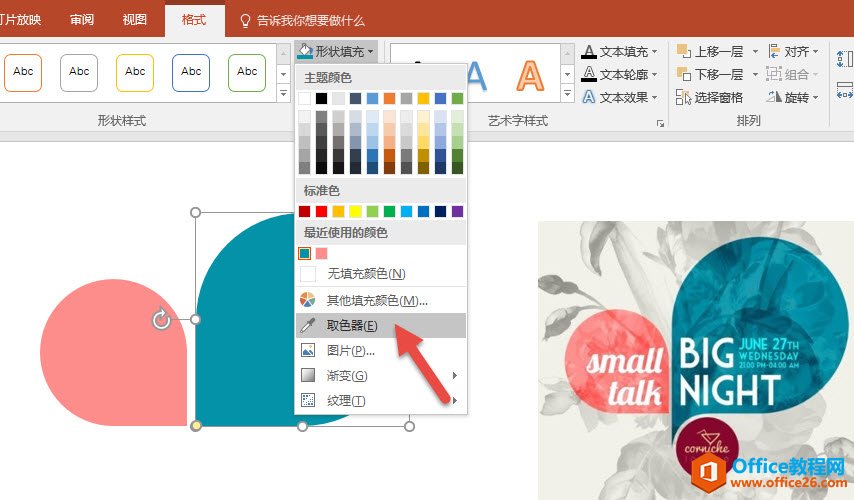Click the shape height size icon
Screen dimensions: 854x500
coord(845,59)
